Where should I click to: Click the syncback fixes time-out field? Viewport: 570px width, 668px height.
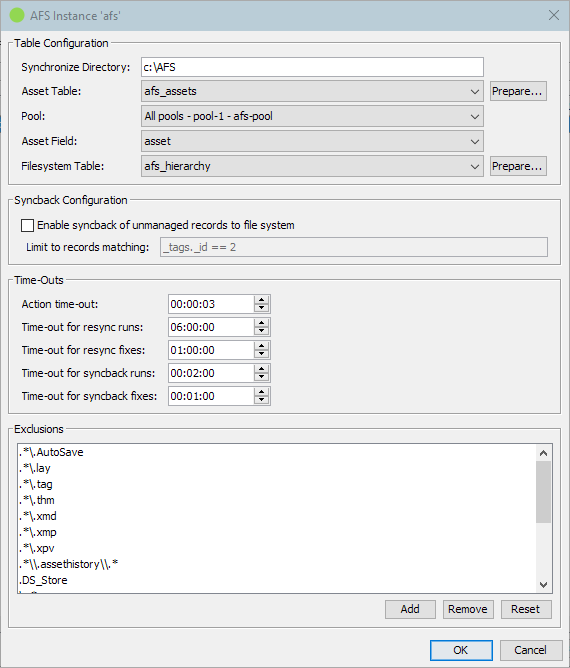pyautogui.click(x=211, y=396)
